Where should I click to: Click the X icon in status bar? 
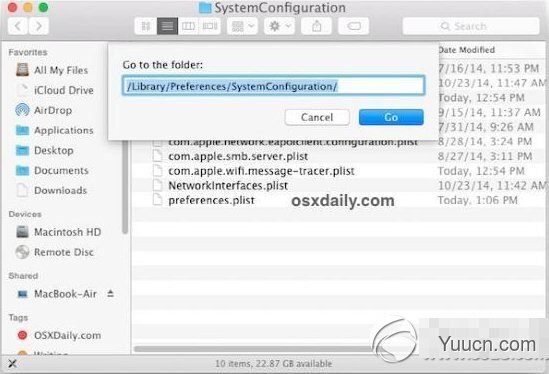coord(12,364)
